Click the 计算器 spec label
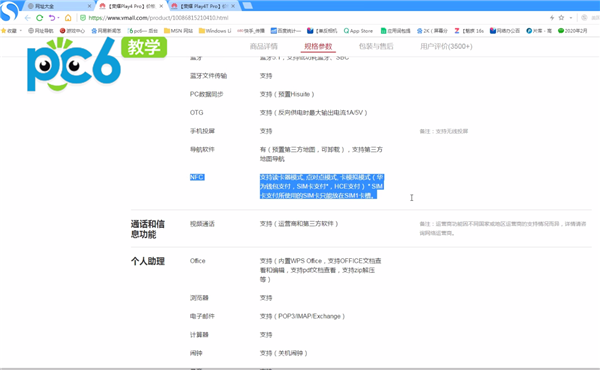The image size is (600, 370). (199, 334)
